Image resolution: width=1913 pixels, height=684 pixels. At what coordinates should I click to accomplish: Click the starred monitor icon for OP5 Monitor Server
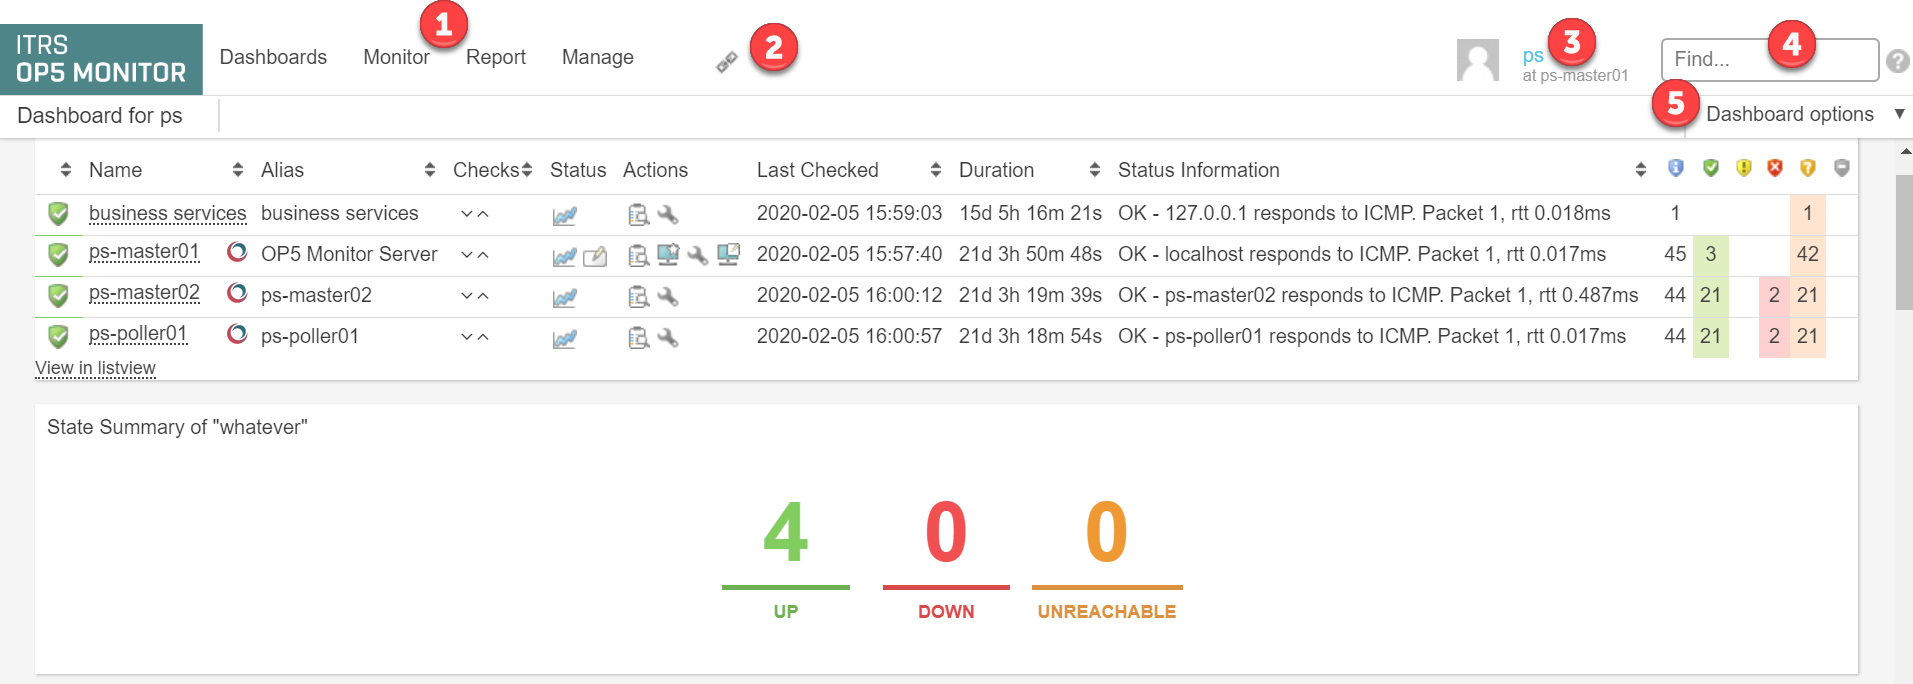[668, 255]
